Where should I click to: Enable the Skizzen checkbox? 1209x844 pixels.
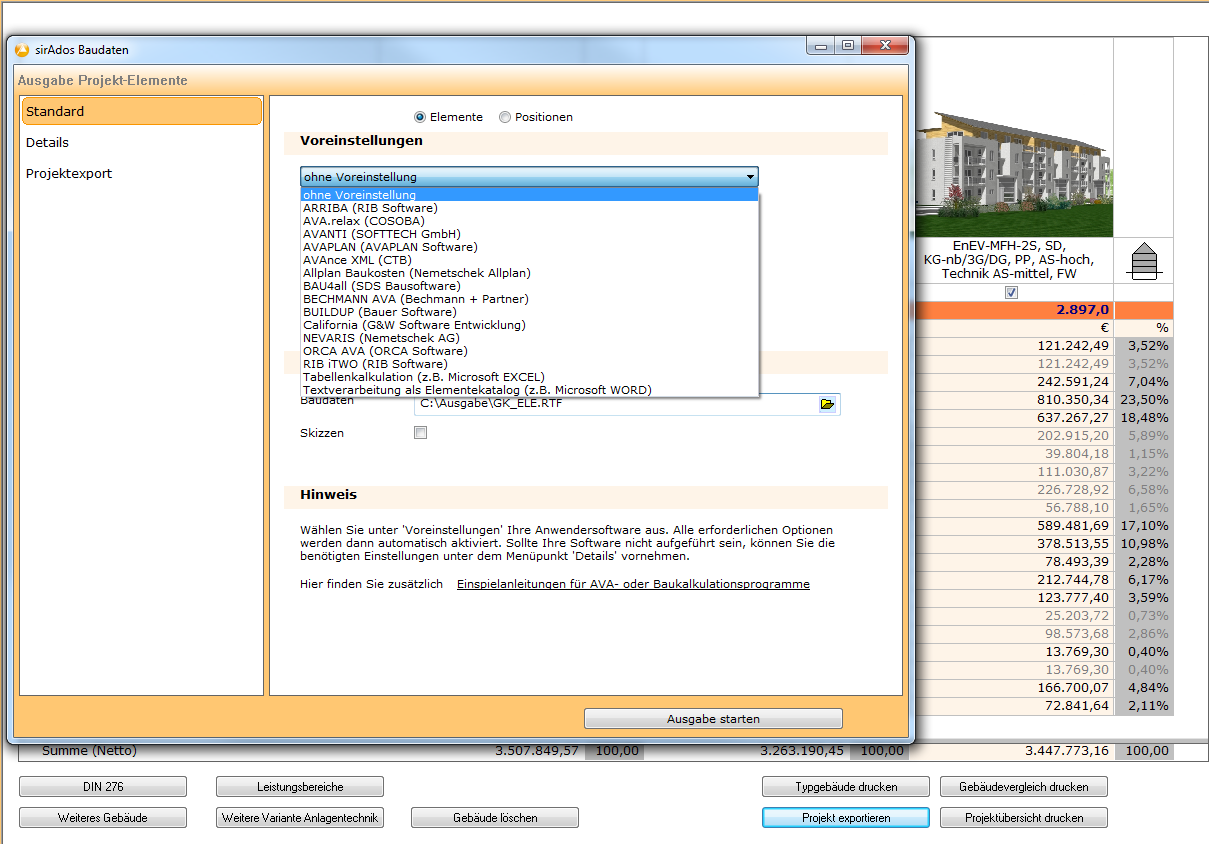421,433
